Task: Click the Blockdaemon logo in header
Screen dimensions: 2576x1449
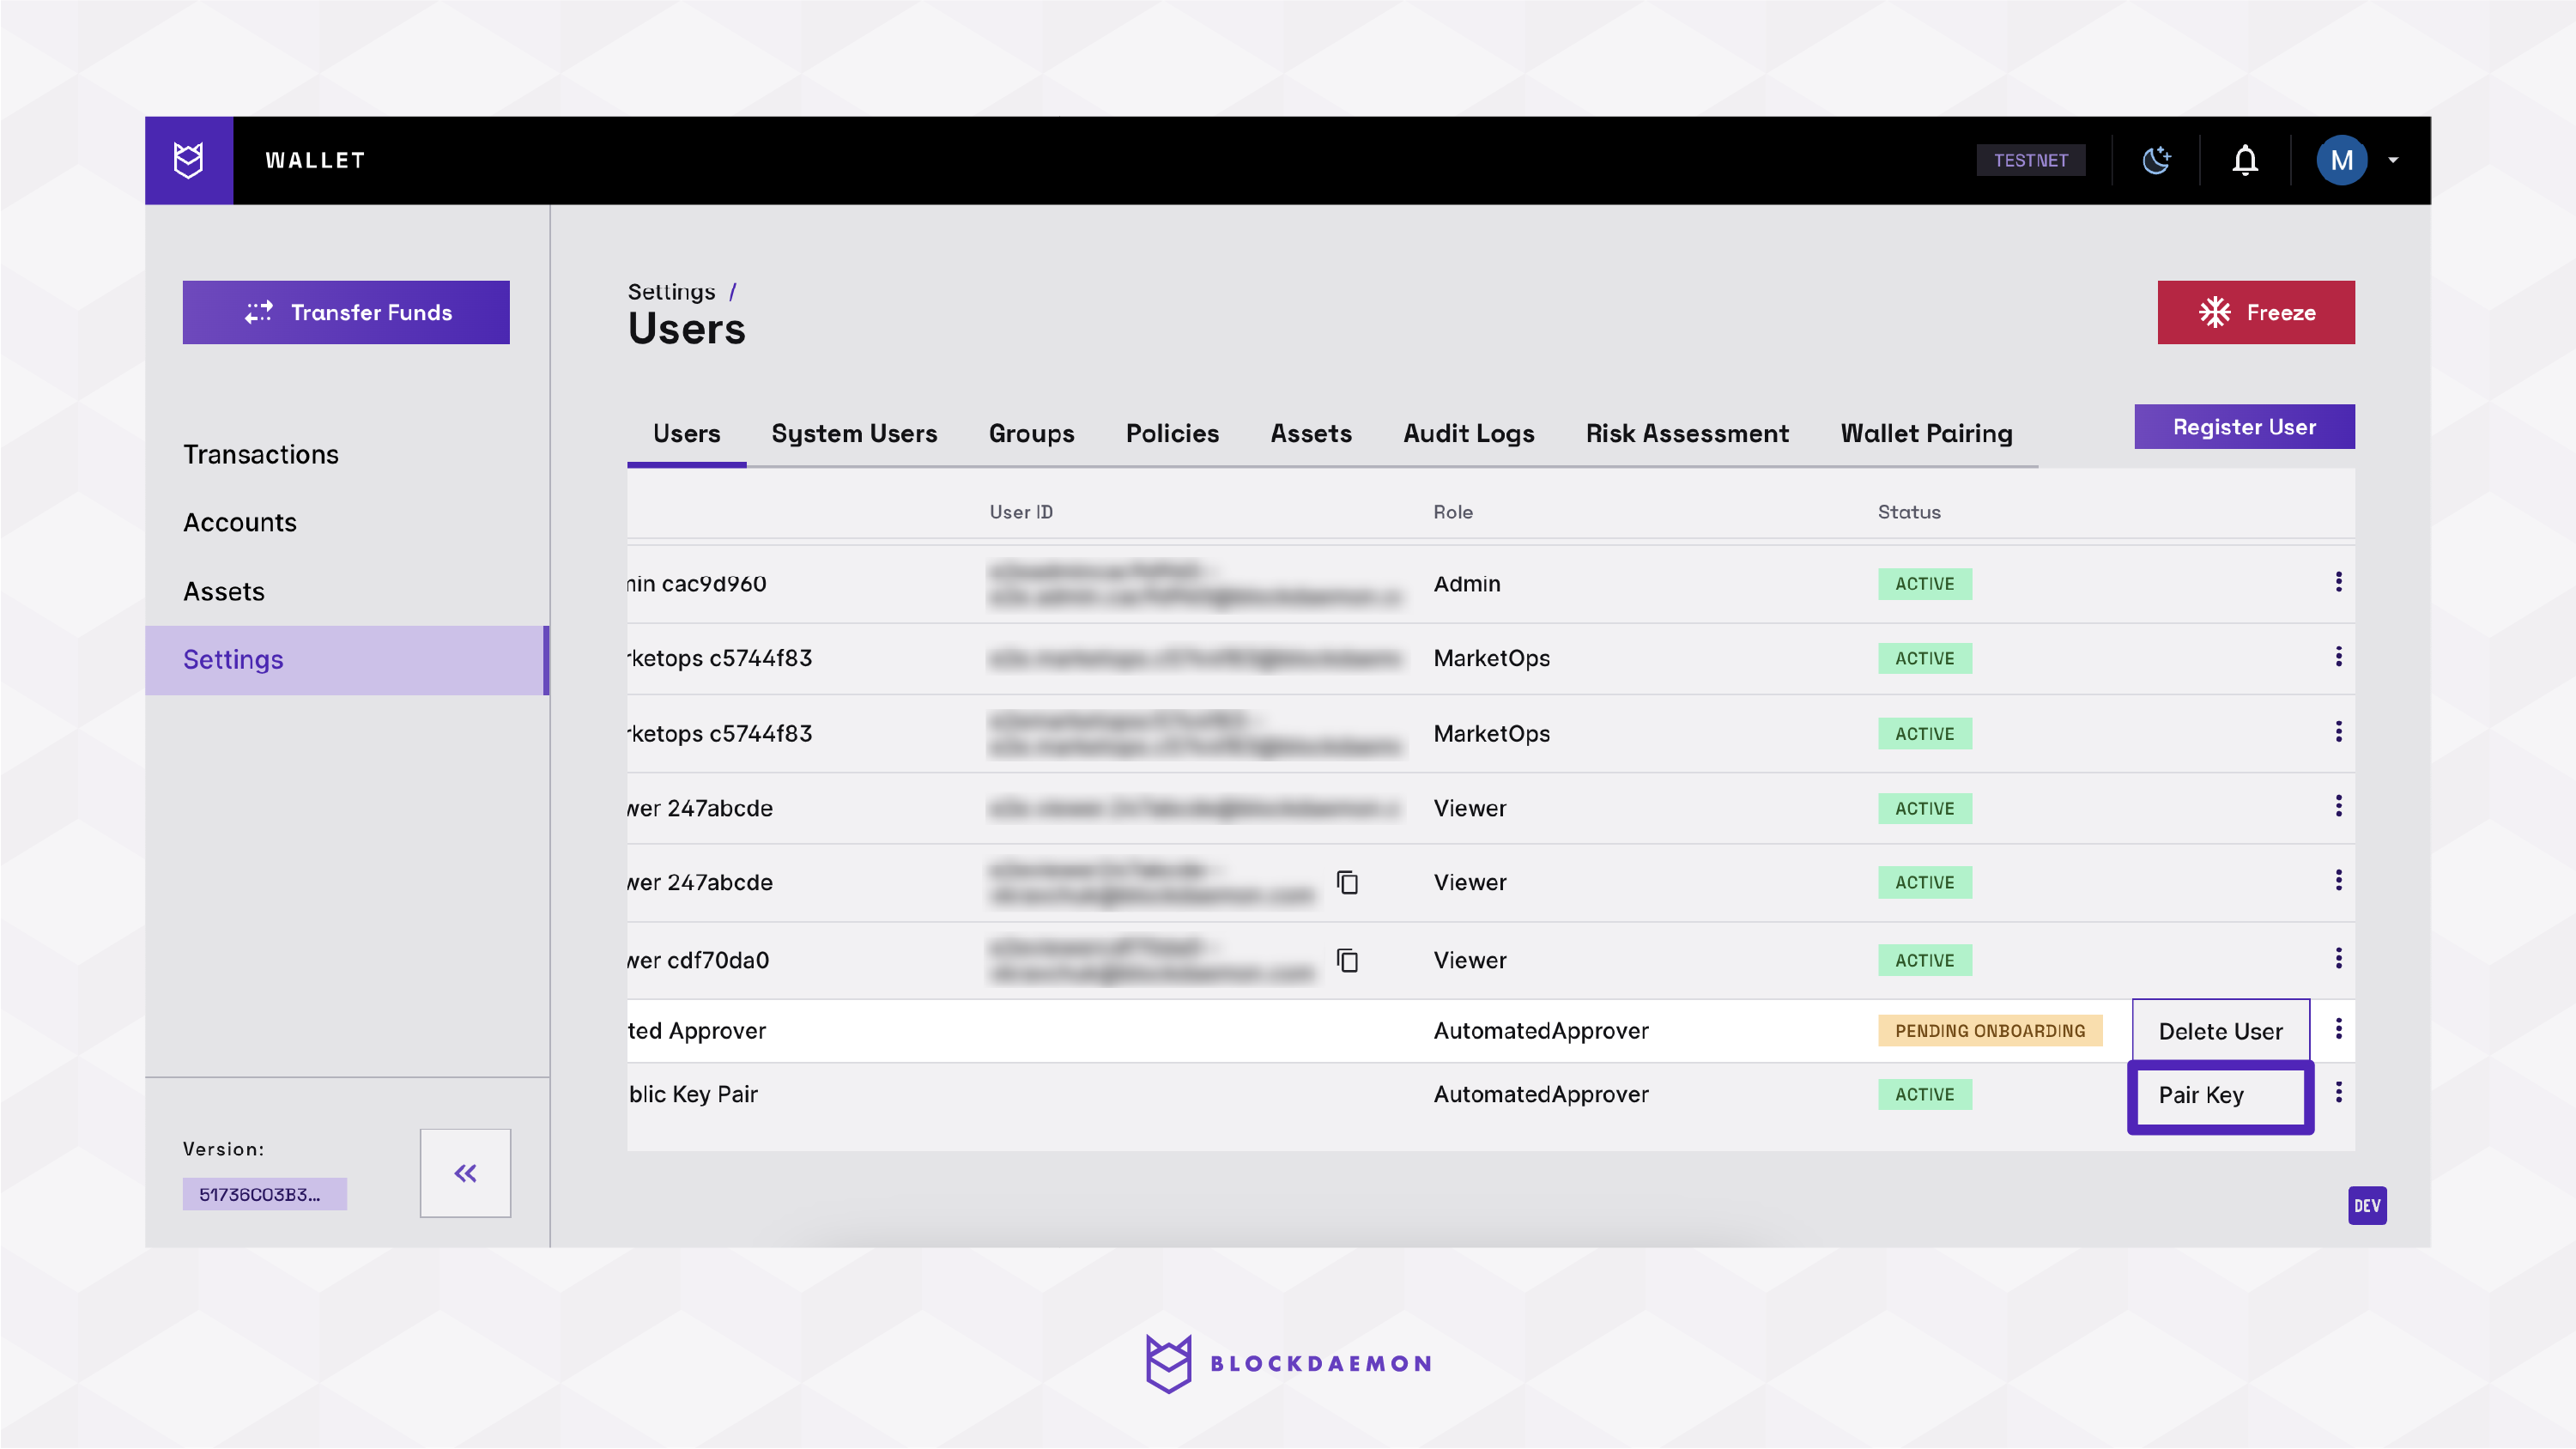Action: tap(188, 160)
